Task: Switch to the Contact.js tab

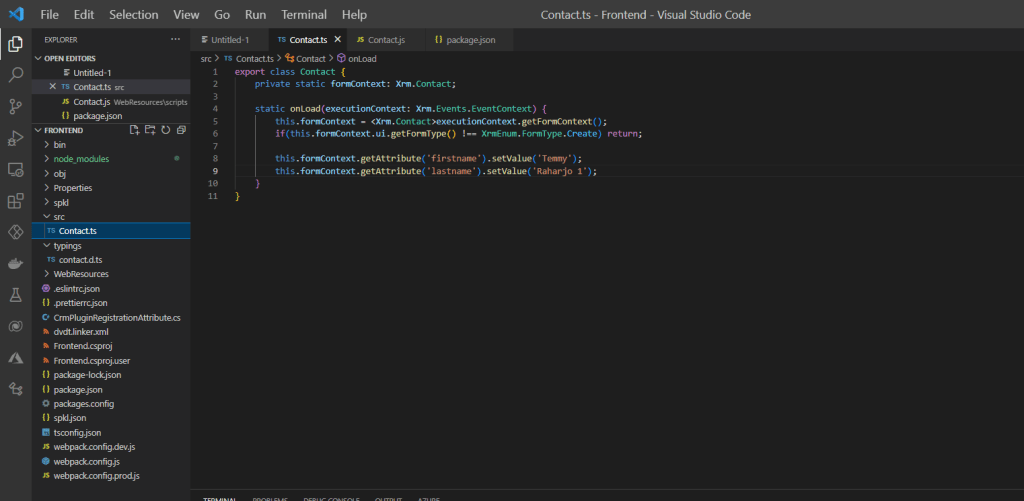Action: (386, 40)
